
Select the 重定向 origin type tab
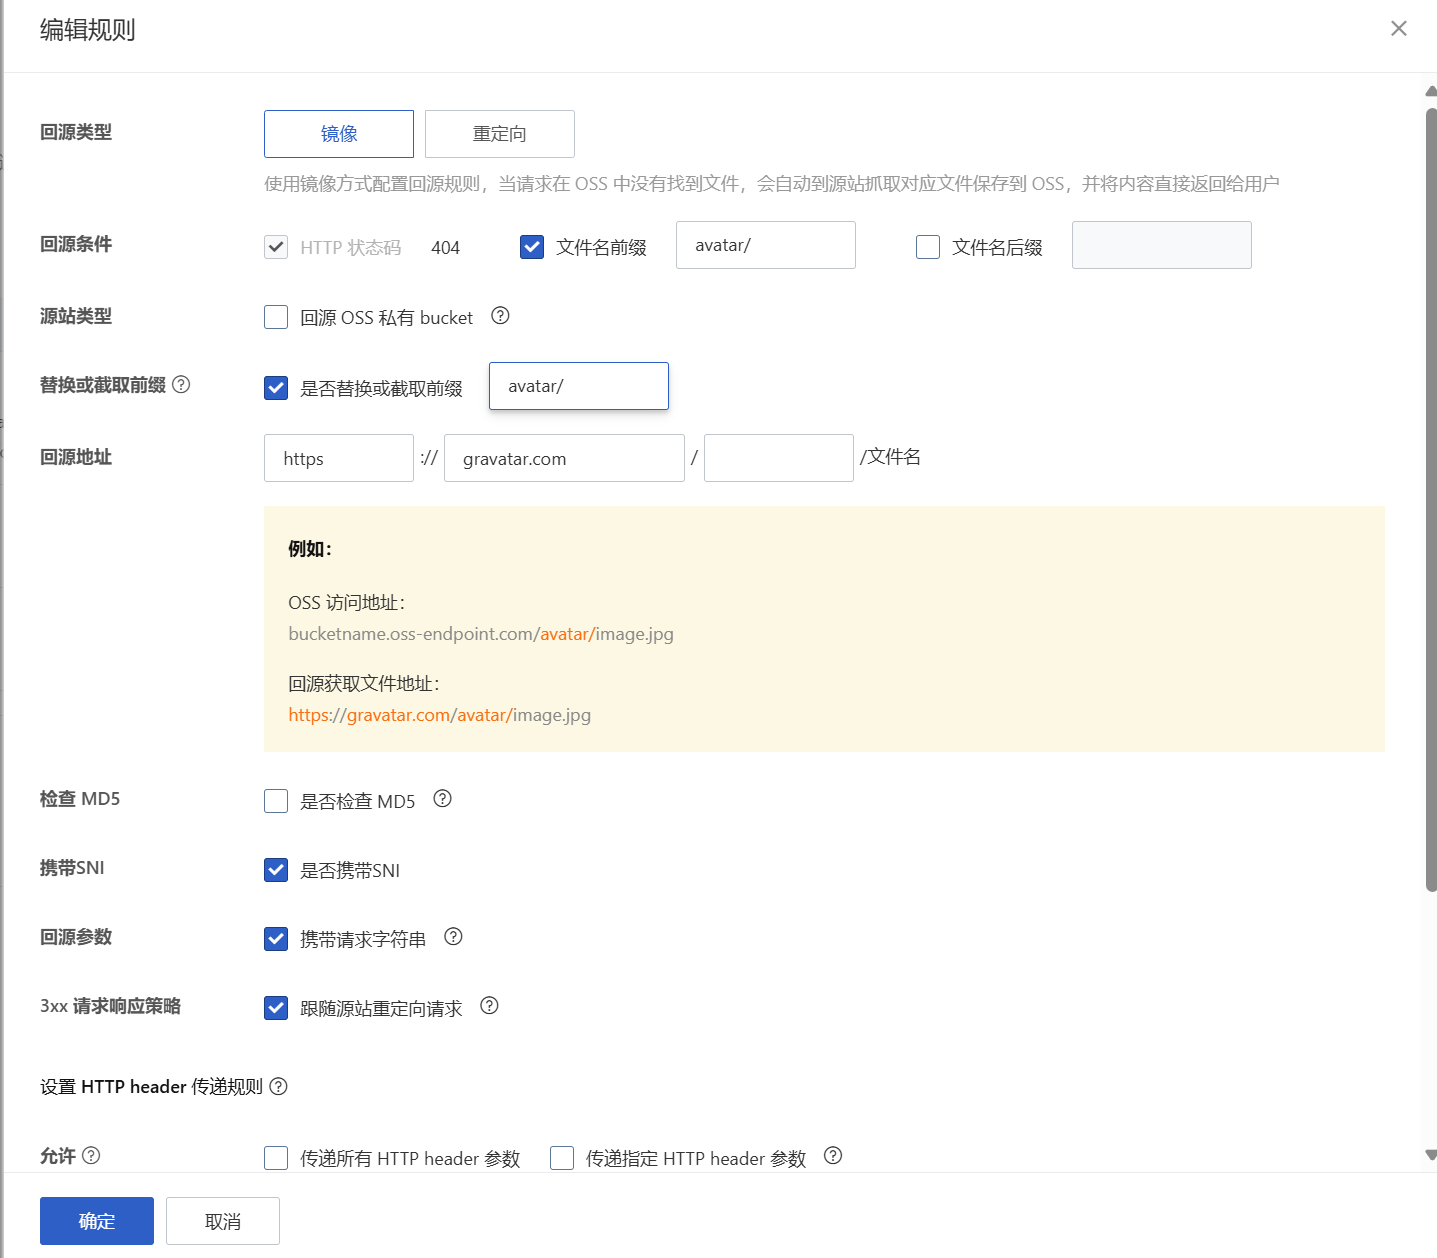click(500, 134)
